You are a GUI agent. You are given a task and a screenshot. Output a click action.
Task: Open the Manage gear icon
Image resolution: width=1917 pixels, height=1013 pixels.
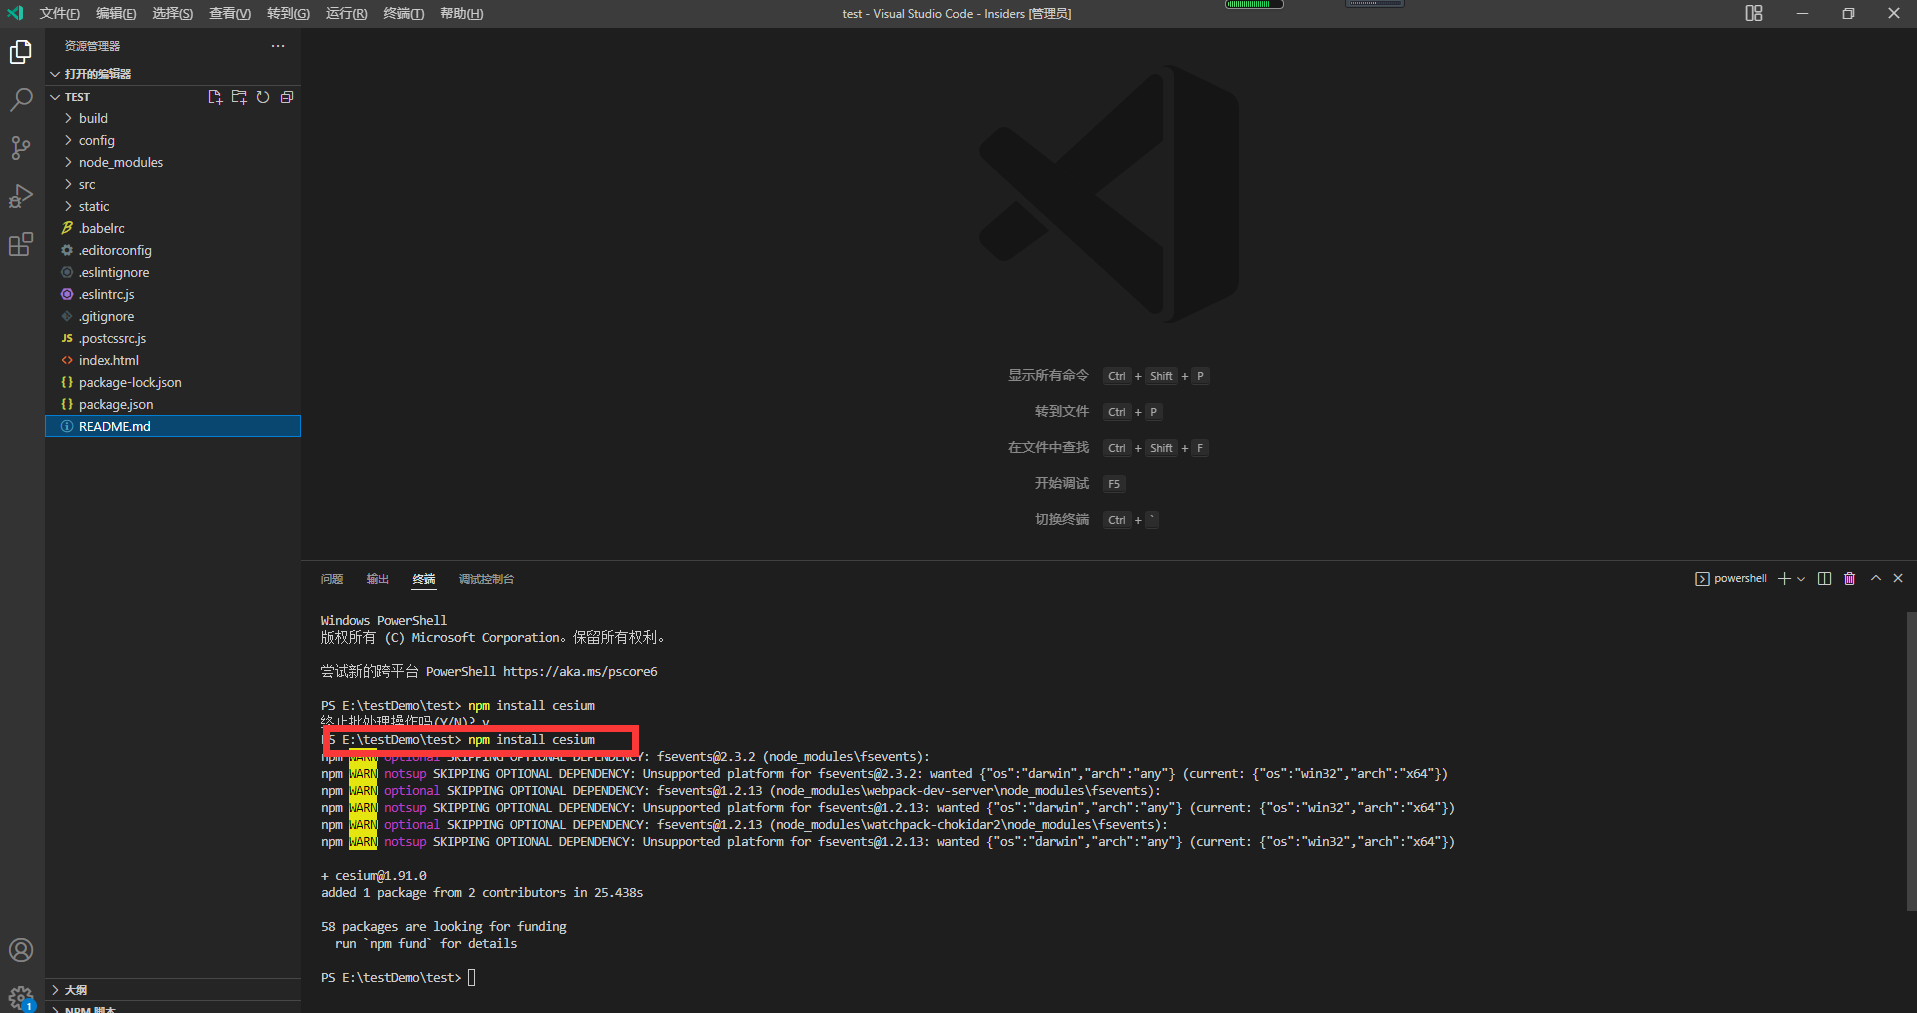click(x=21, y=997)
